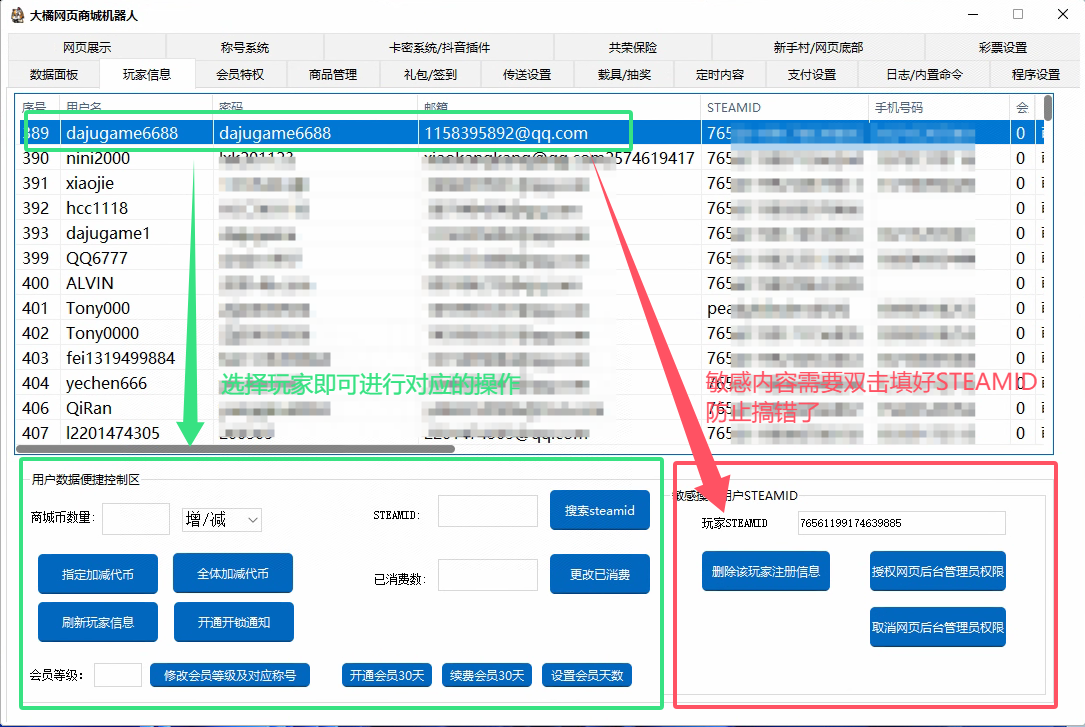Screen dimensions: 1085x727
Task: Open the 增/减 dropdown
Action: pyautogui.click(x=222, y=519)
